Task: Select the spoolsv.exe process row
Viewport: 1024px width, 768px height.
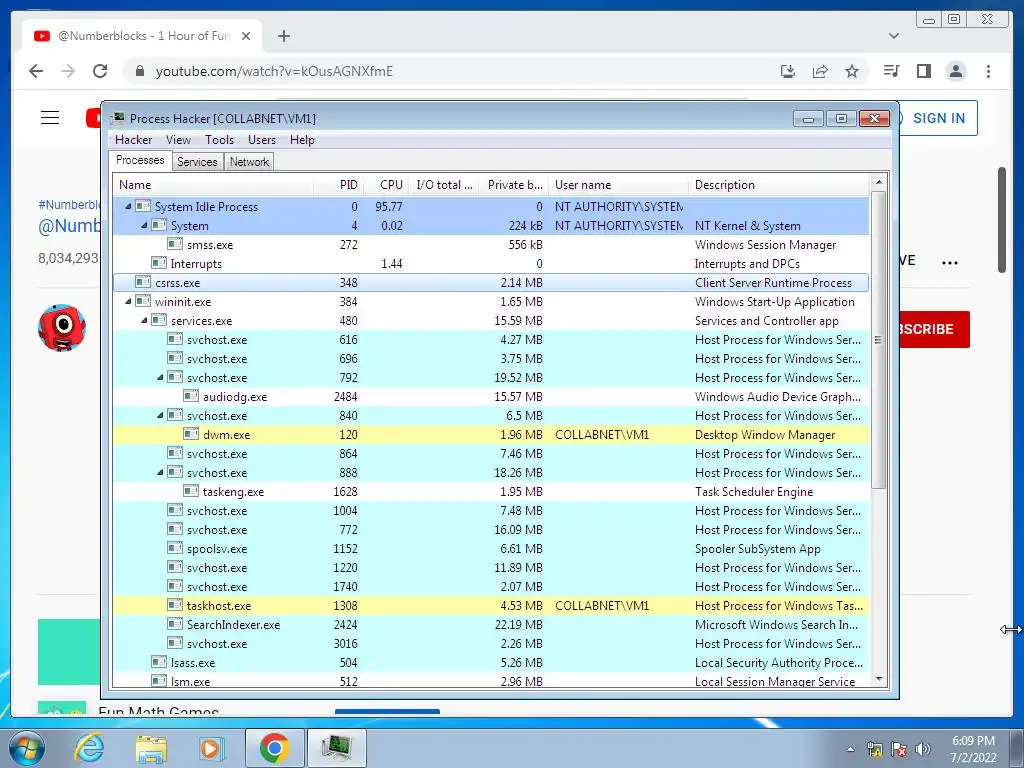Action: [491, 549]
